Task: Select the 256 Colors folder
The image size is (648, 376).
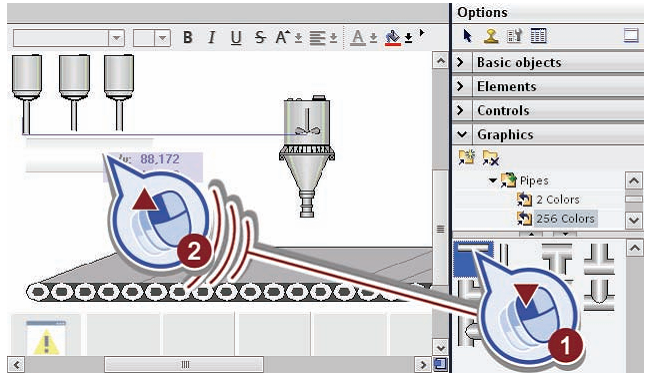Action: (x=557, y=218)
